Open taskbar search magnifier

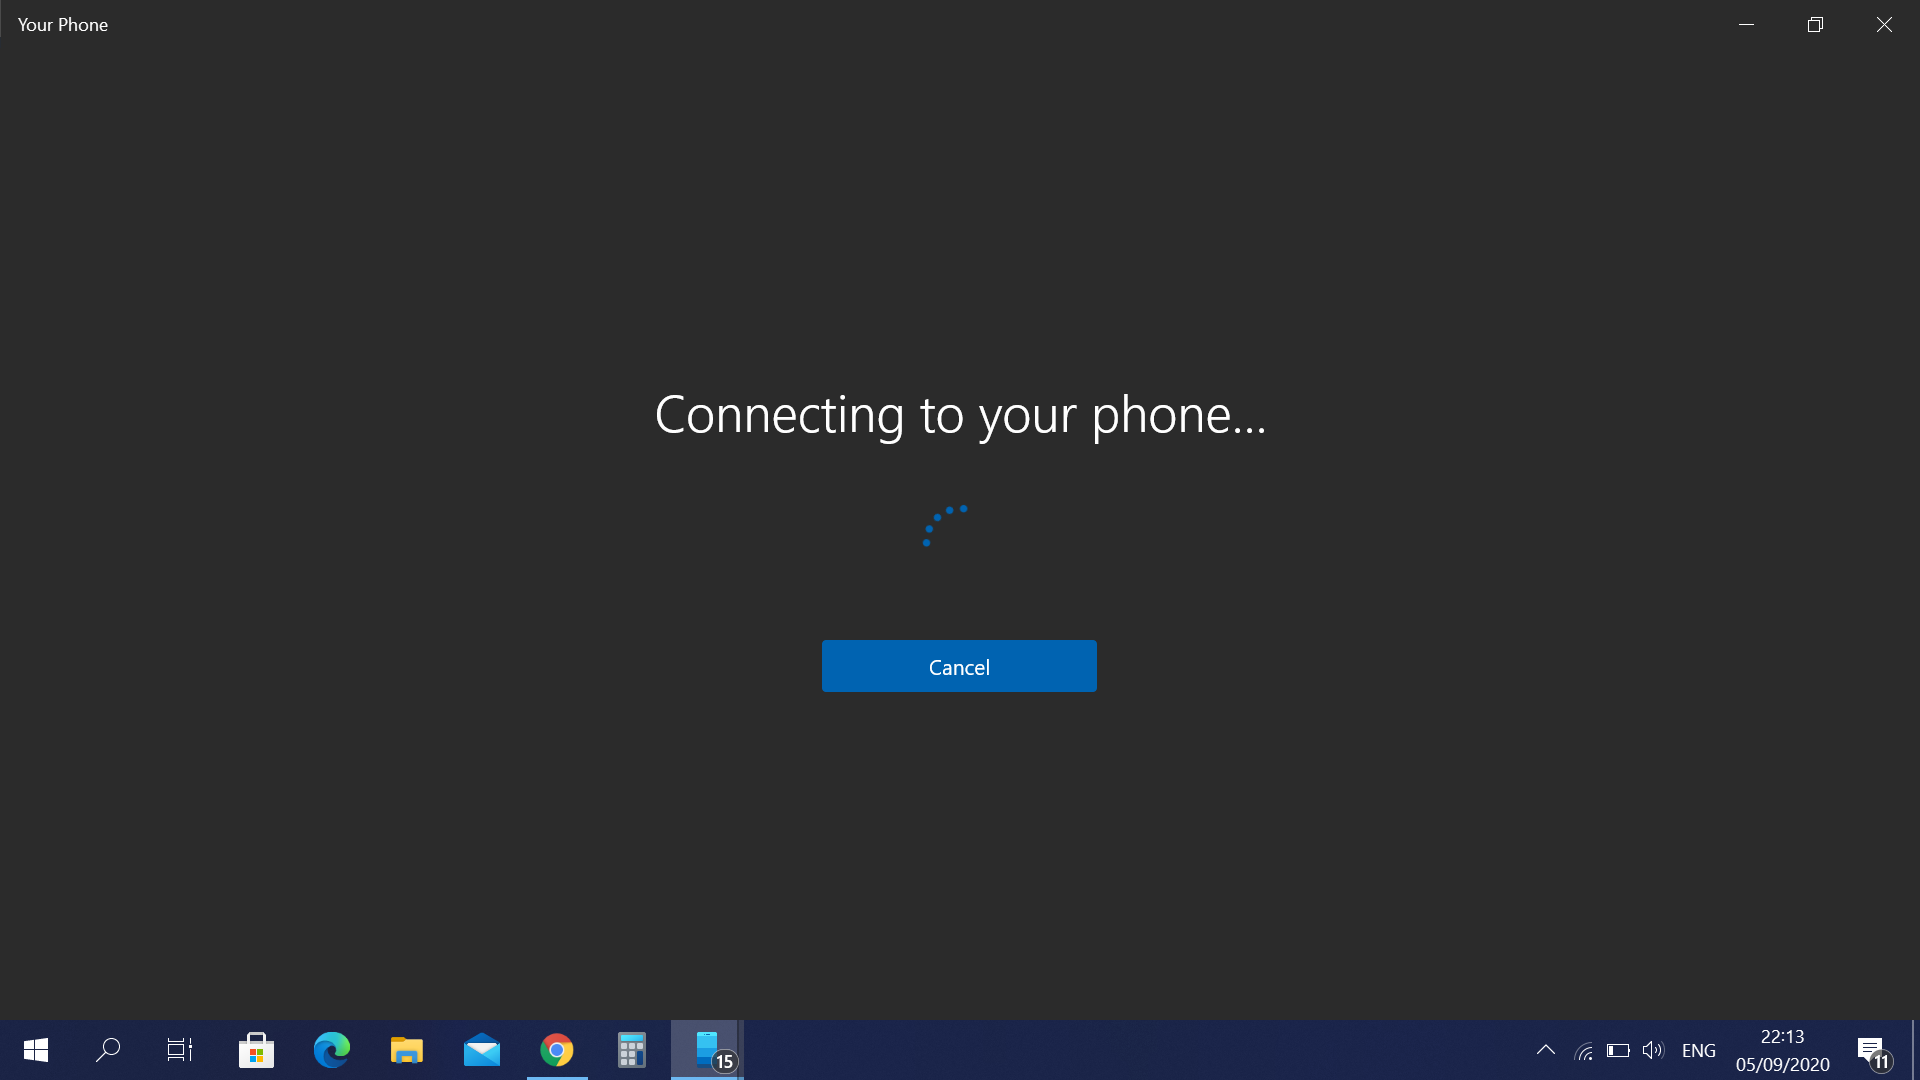click(x=108, y=1050)
